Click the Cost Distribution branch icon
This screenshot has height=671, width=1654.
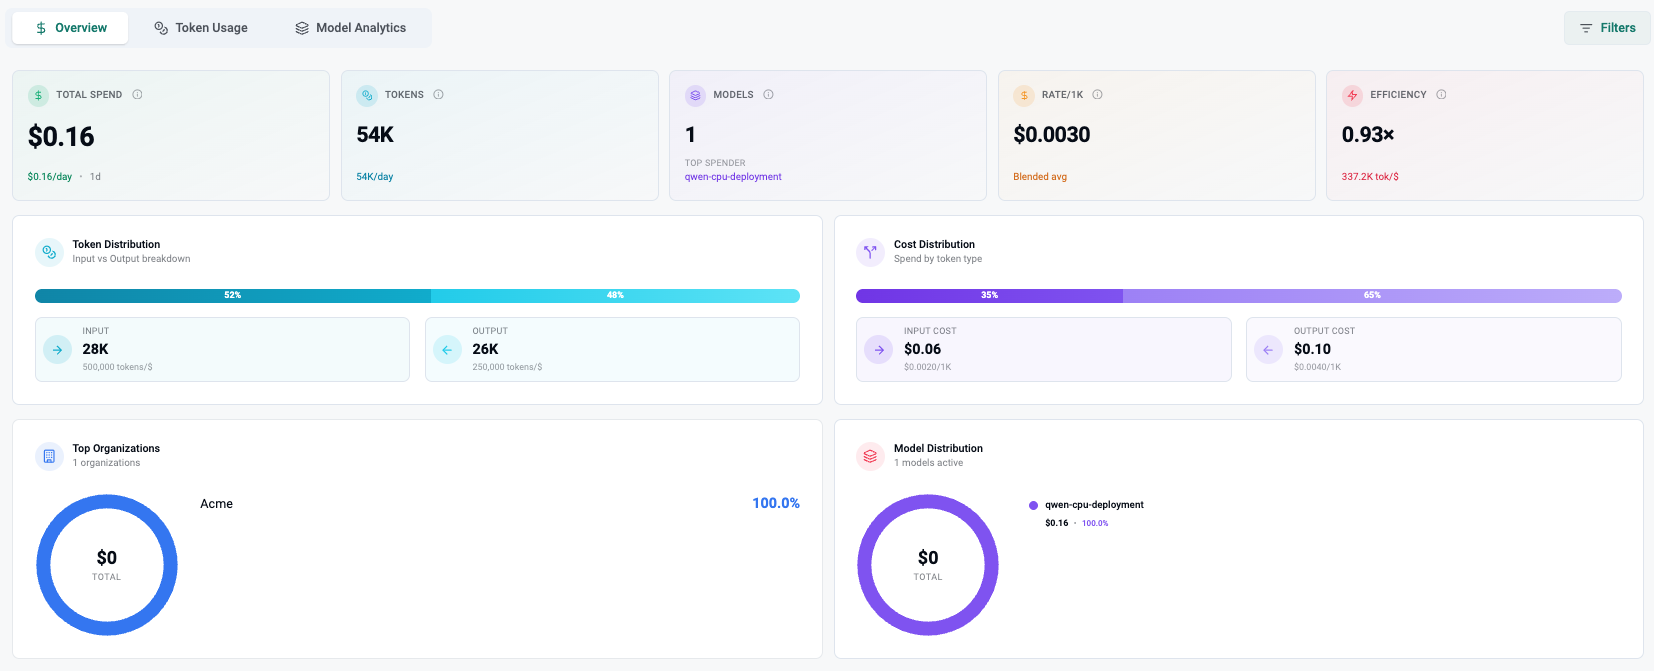pyautogui.click(x=870, y=252)
